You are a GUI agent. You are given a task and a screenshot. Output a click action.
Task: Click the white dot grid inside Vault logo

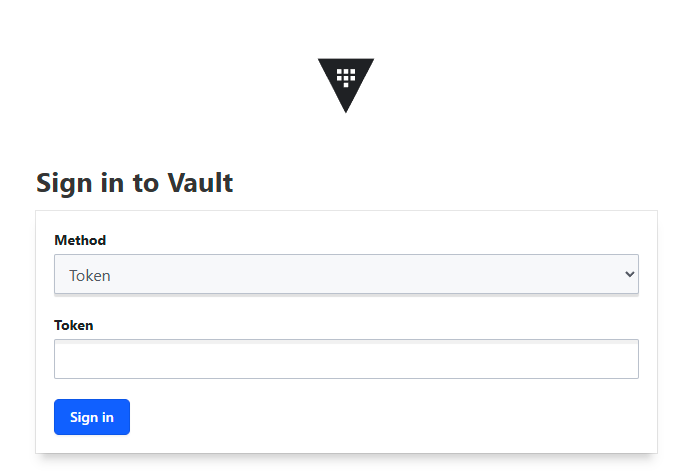(x=346, y=78)
